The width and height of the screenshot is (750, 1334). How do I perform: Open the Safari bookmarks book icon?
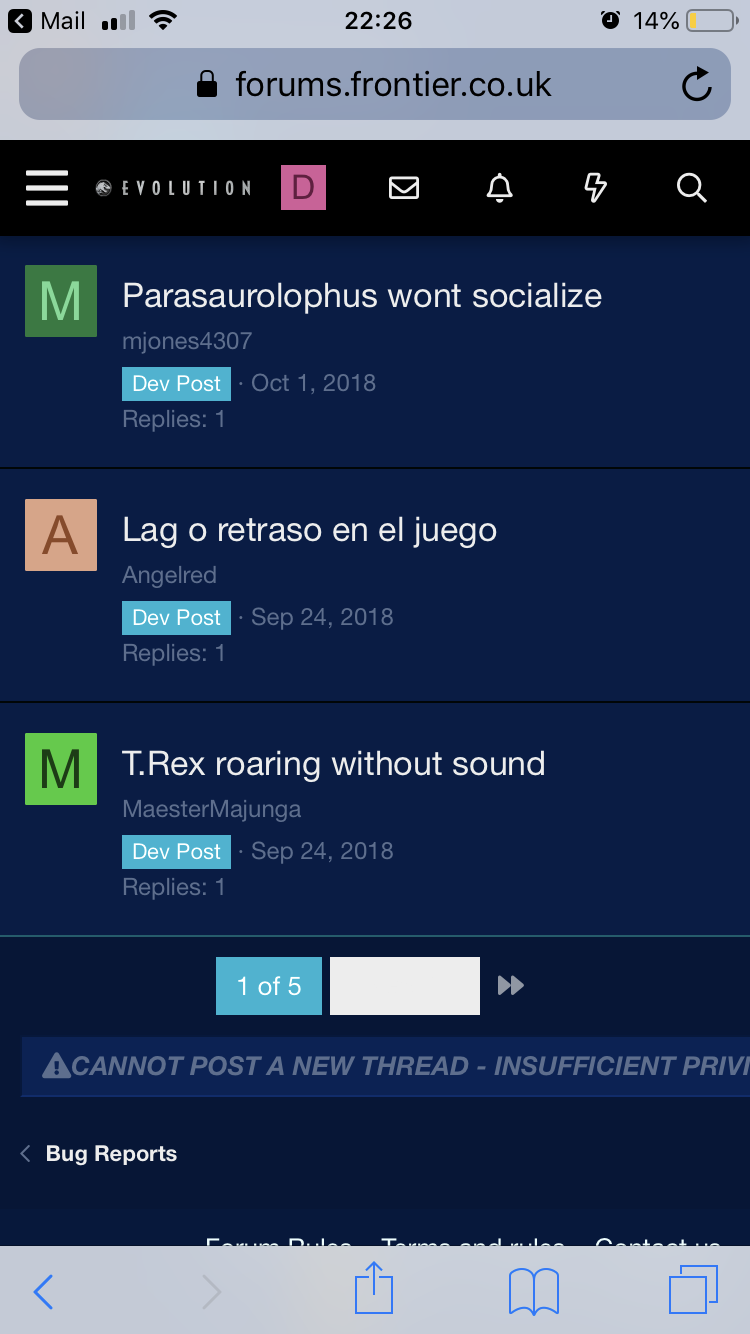click(x=534, y=1291)
